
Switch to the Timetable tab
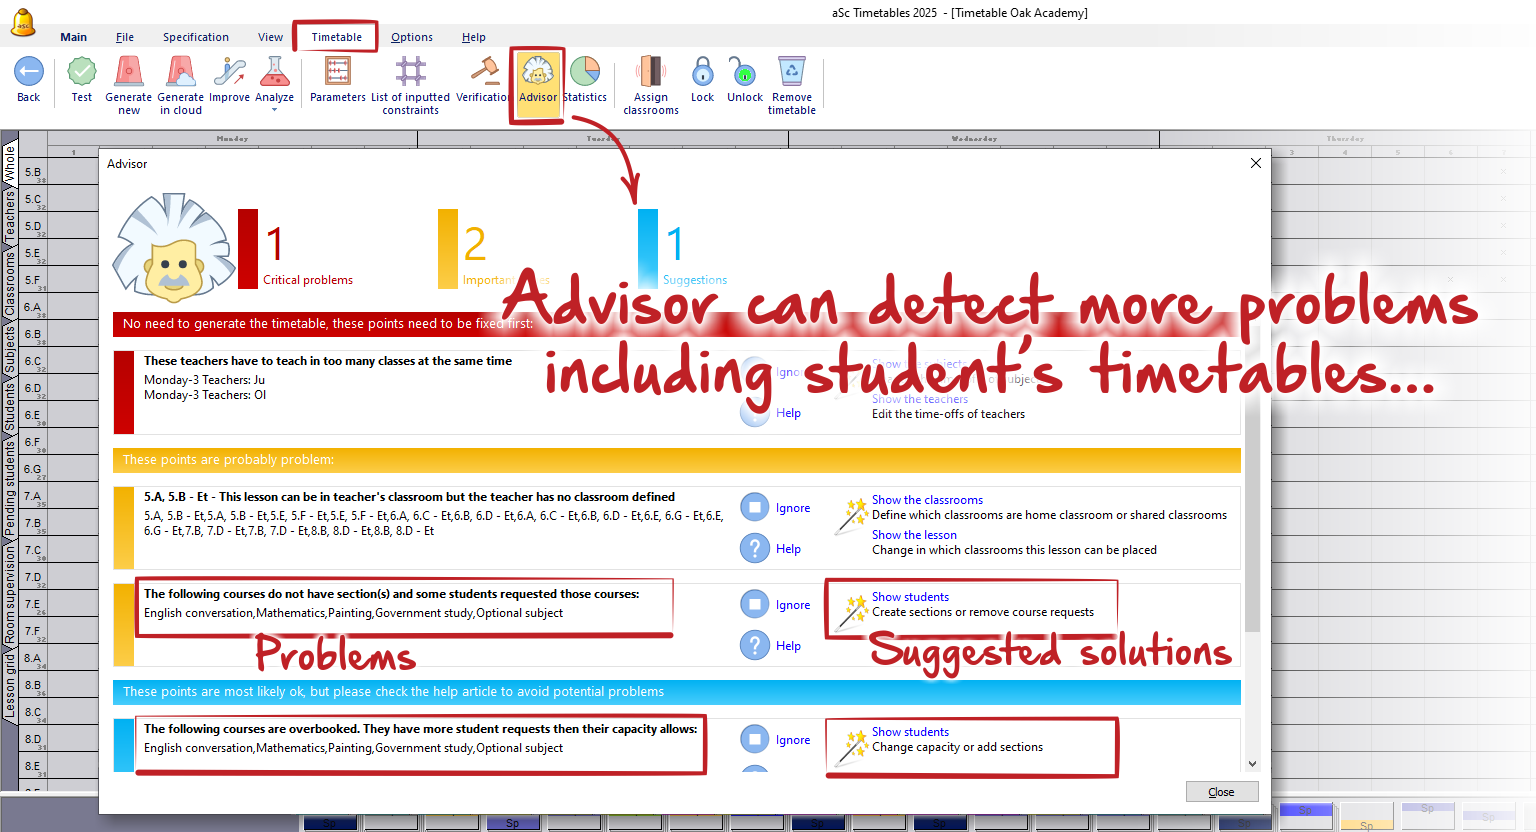click(x=336, y=37)
